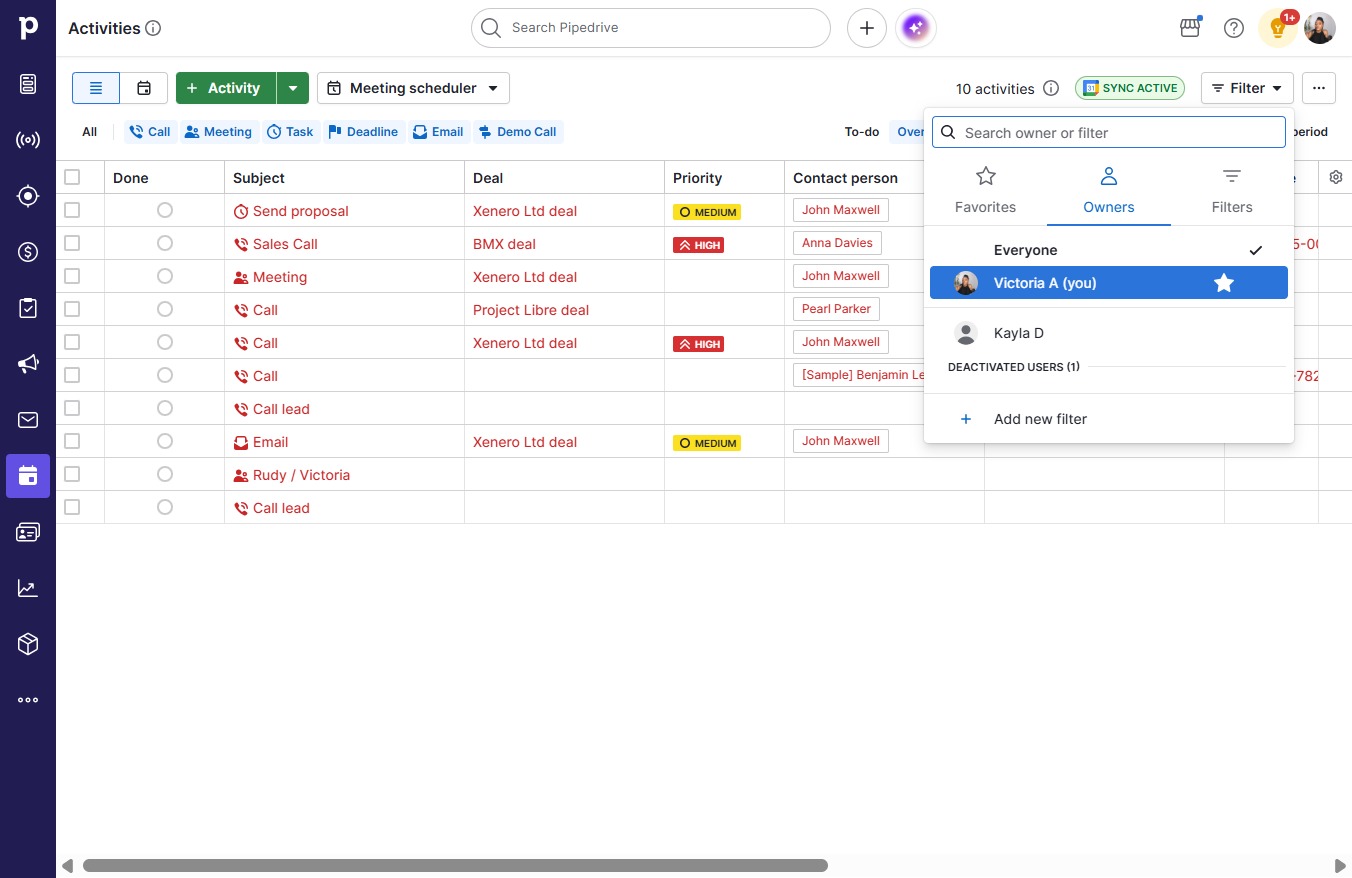Click the Search owner or filter field
The width and height of the screenshot is (1352, 878).
1109,132
